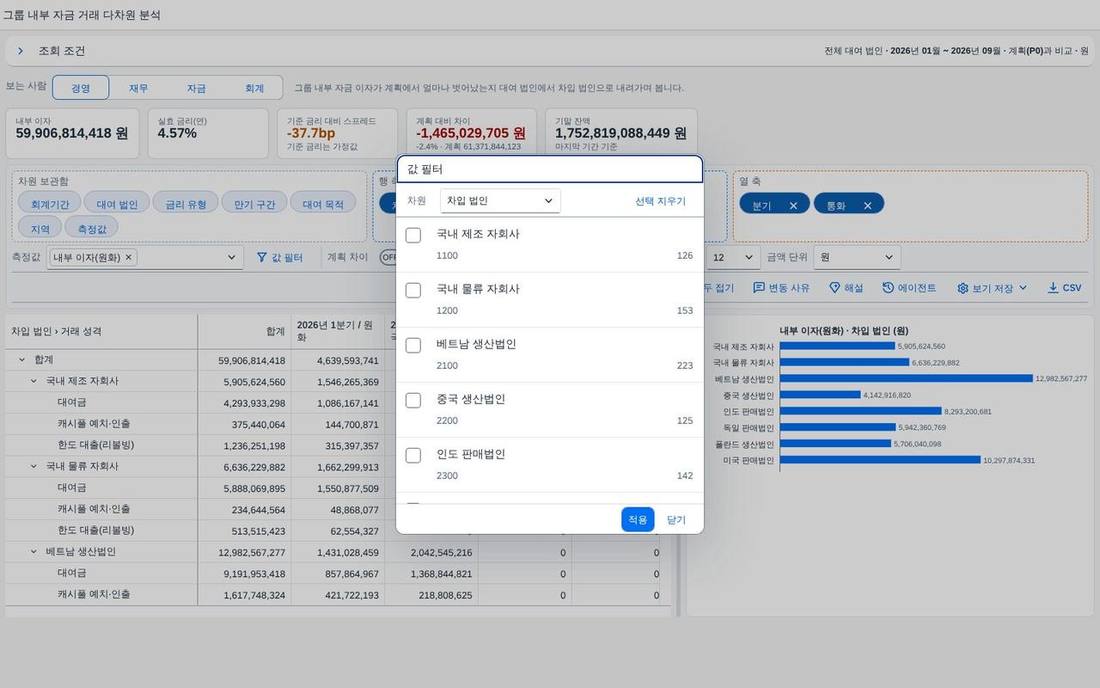Click the 실효 금리(연) KPI card
Viewport: 1100px width, 688px height.
click(208, 133)
